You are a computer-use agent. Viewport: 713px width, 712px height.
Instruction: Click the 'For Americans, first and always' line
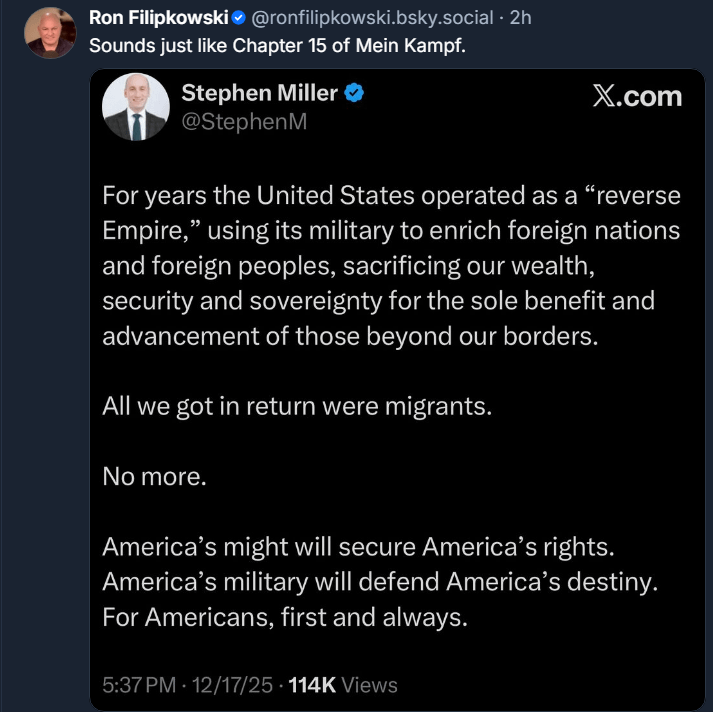coord(284,617)
